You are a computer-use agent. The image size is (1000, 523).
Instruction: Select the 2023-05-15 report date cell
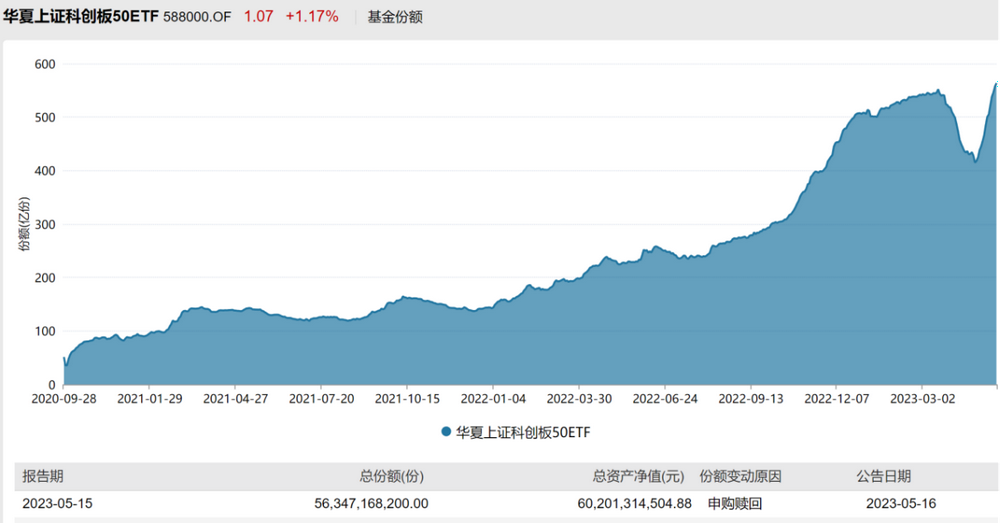(58, 504)
